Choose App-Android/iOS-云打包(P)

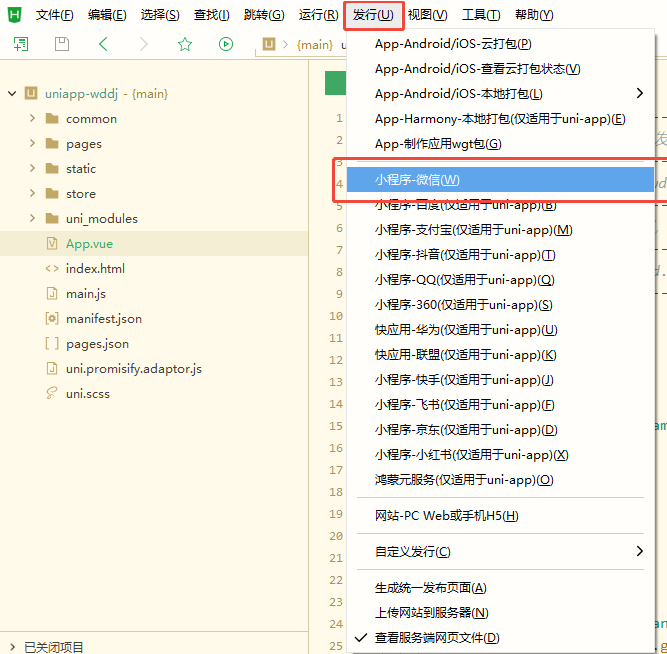500,44
